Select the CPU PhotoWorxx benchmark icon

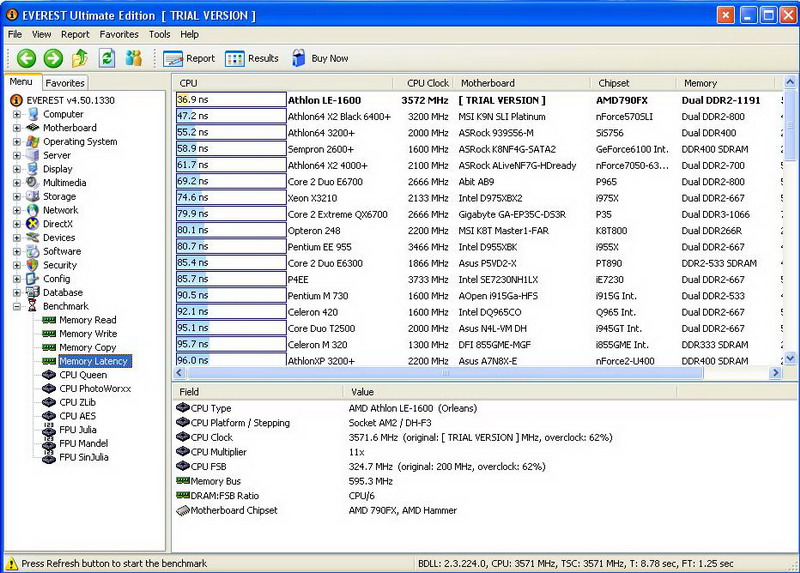[49, 389]
